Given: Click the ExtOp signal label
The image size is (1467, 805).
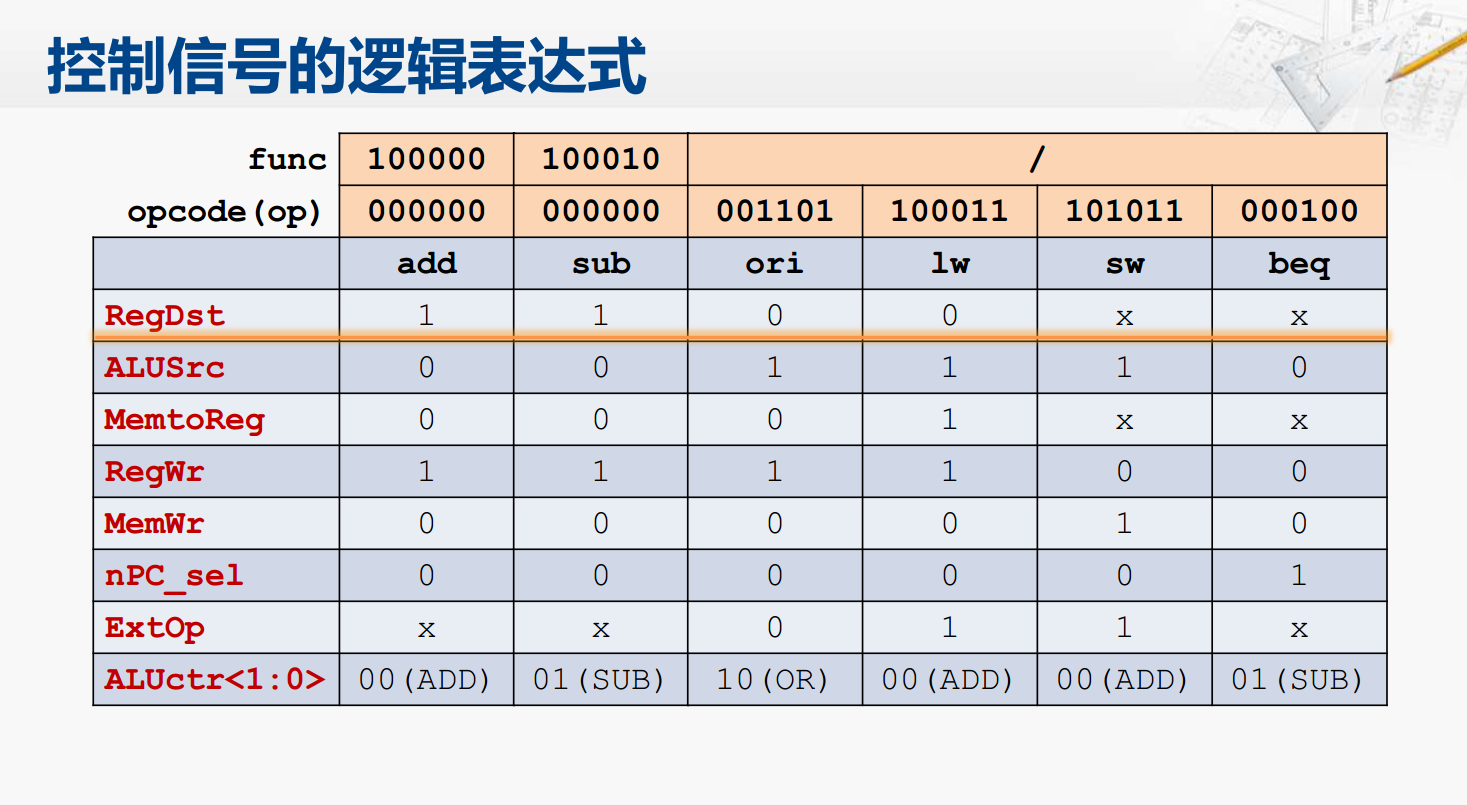Looking at the screenshot, I should pos(154,629).
